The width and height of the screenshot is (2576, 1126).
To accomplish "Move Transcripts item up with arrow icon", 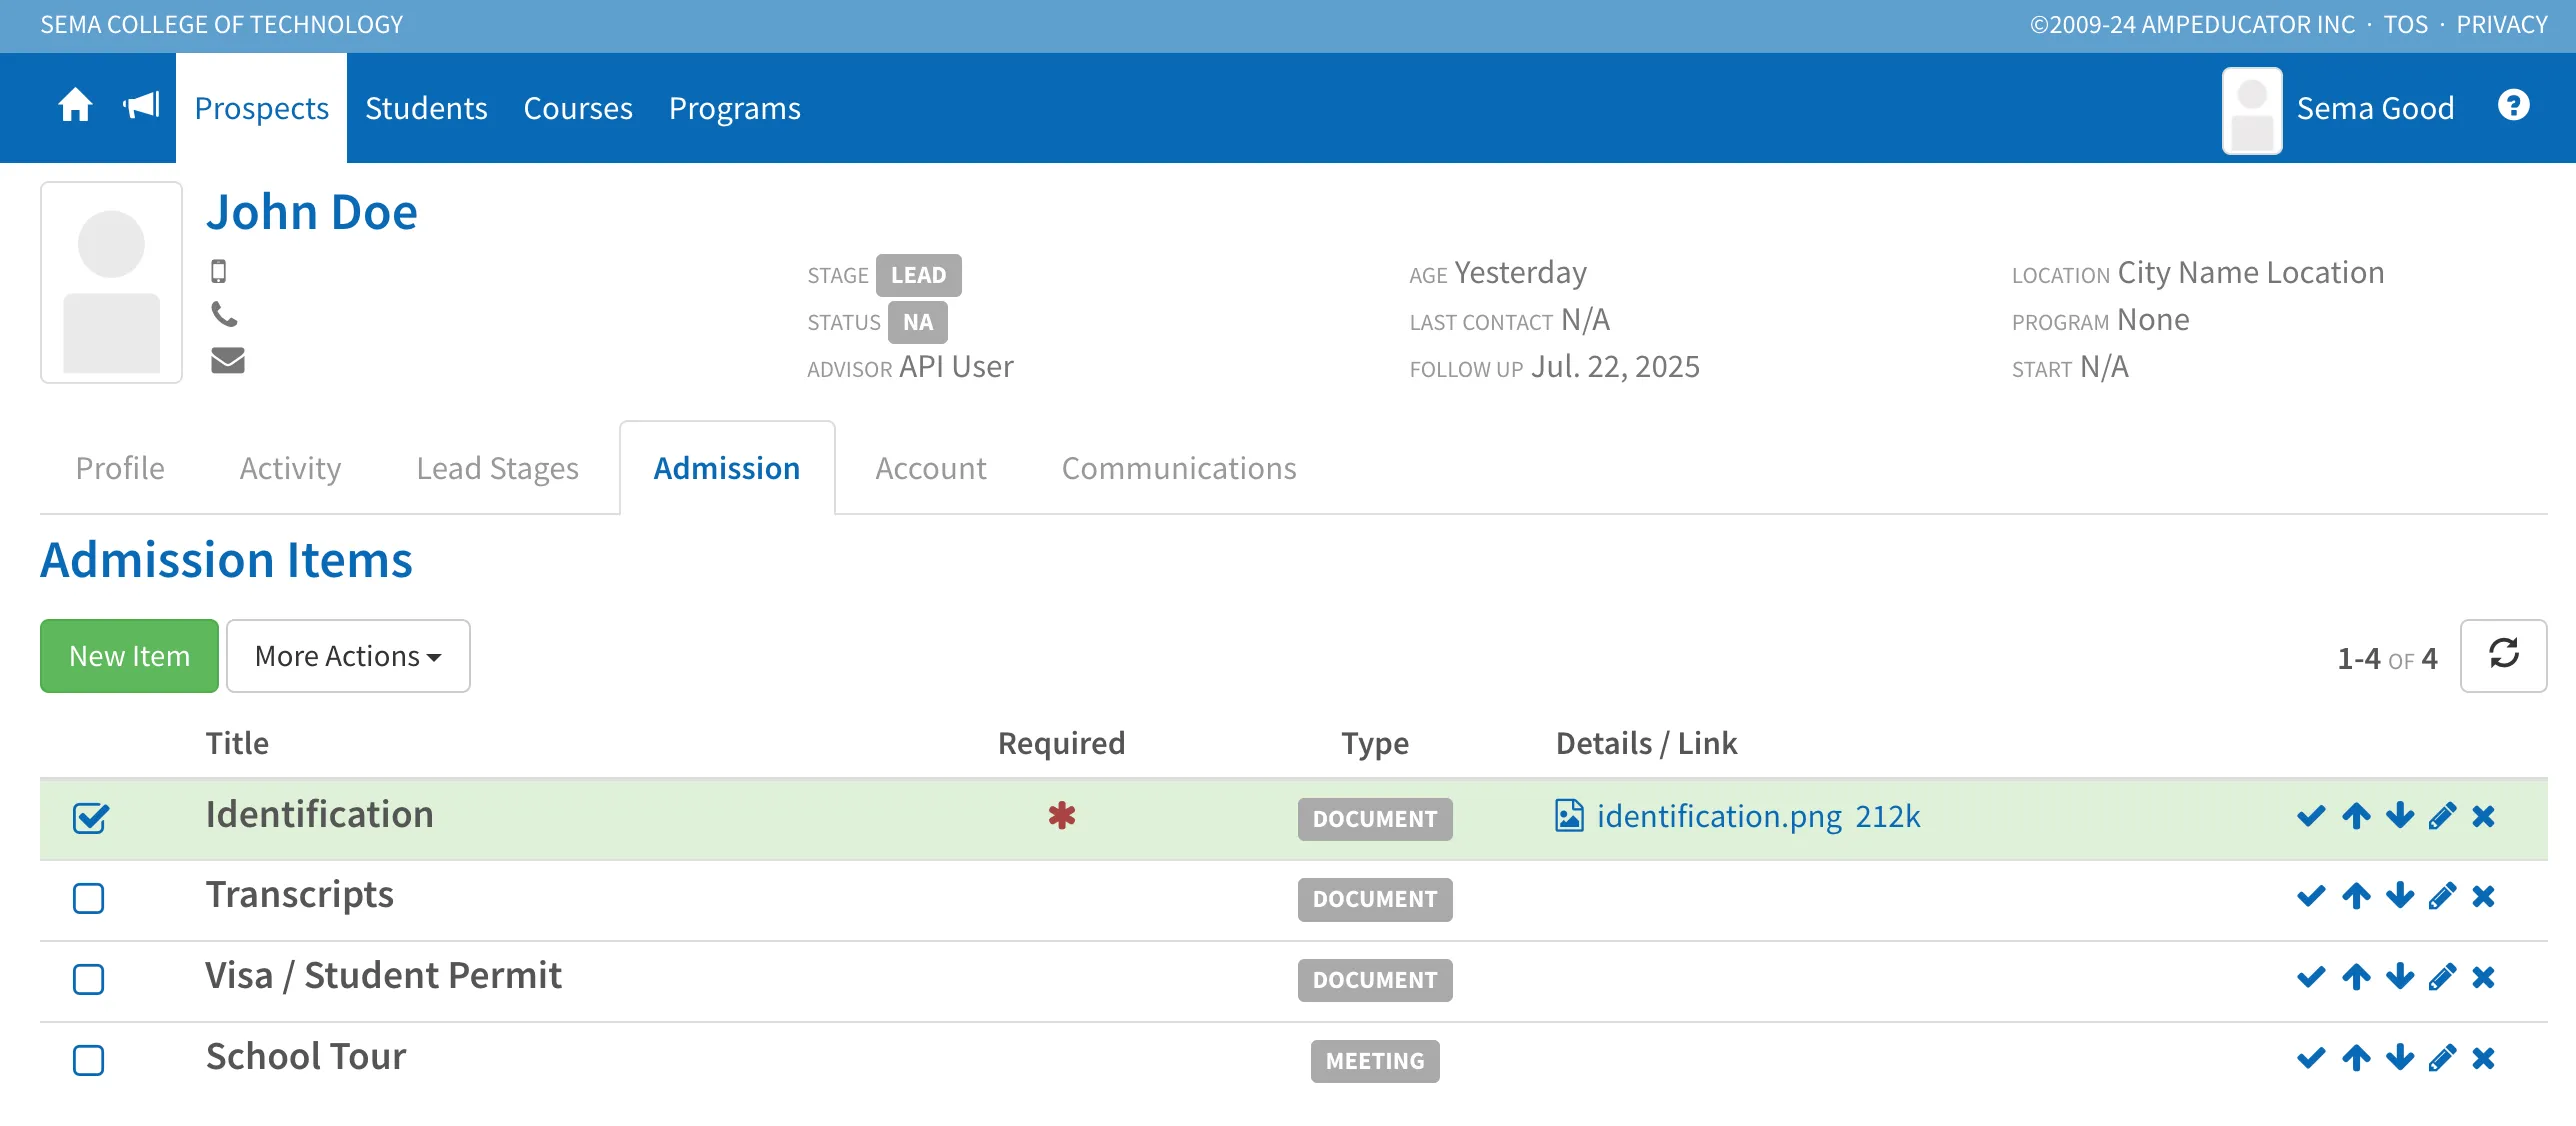I will (x=2356, y=896).
